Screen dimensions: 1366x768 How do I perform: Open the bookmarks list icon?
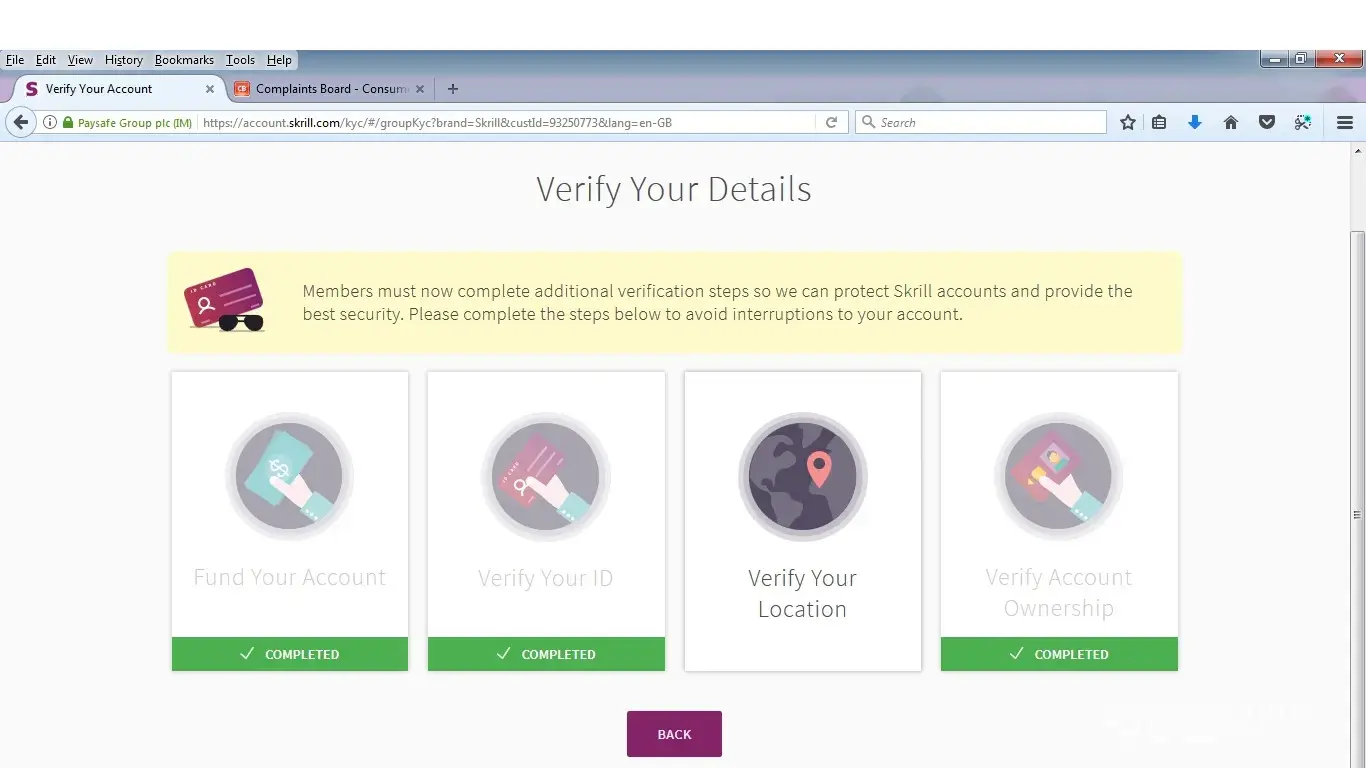(1159, 122)
